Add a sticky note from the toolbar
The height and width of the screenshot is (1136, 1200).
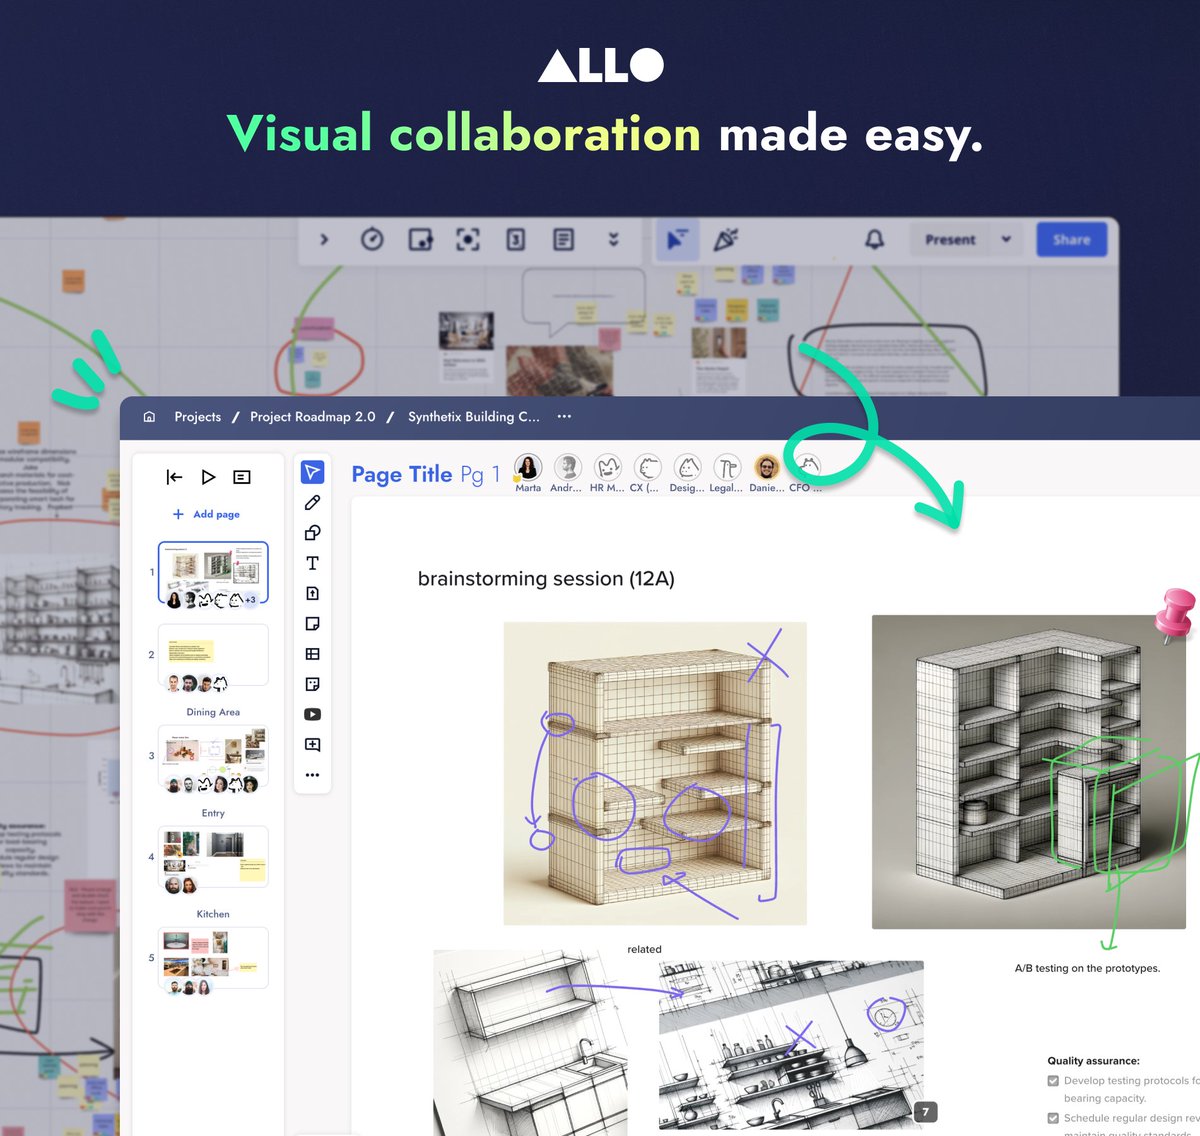click(312, 624)
